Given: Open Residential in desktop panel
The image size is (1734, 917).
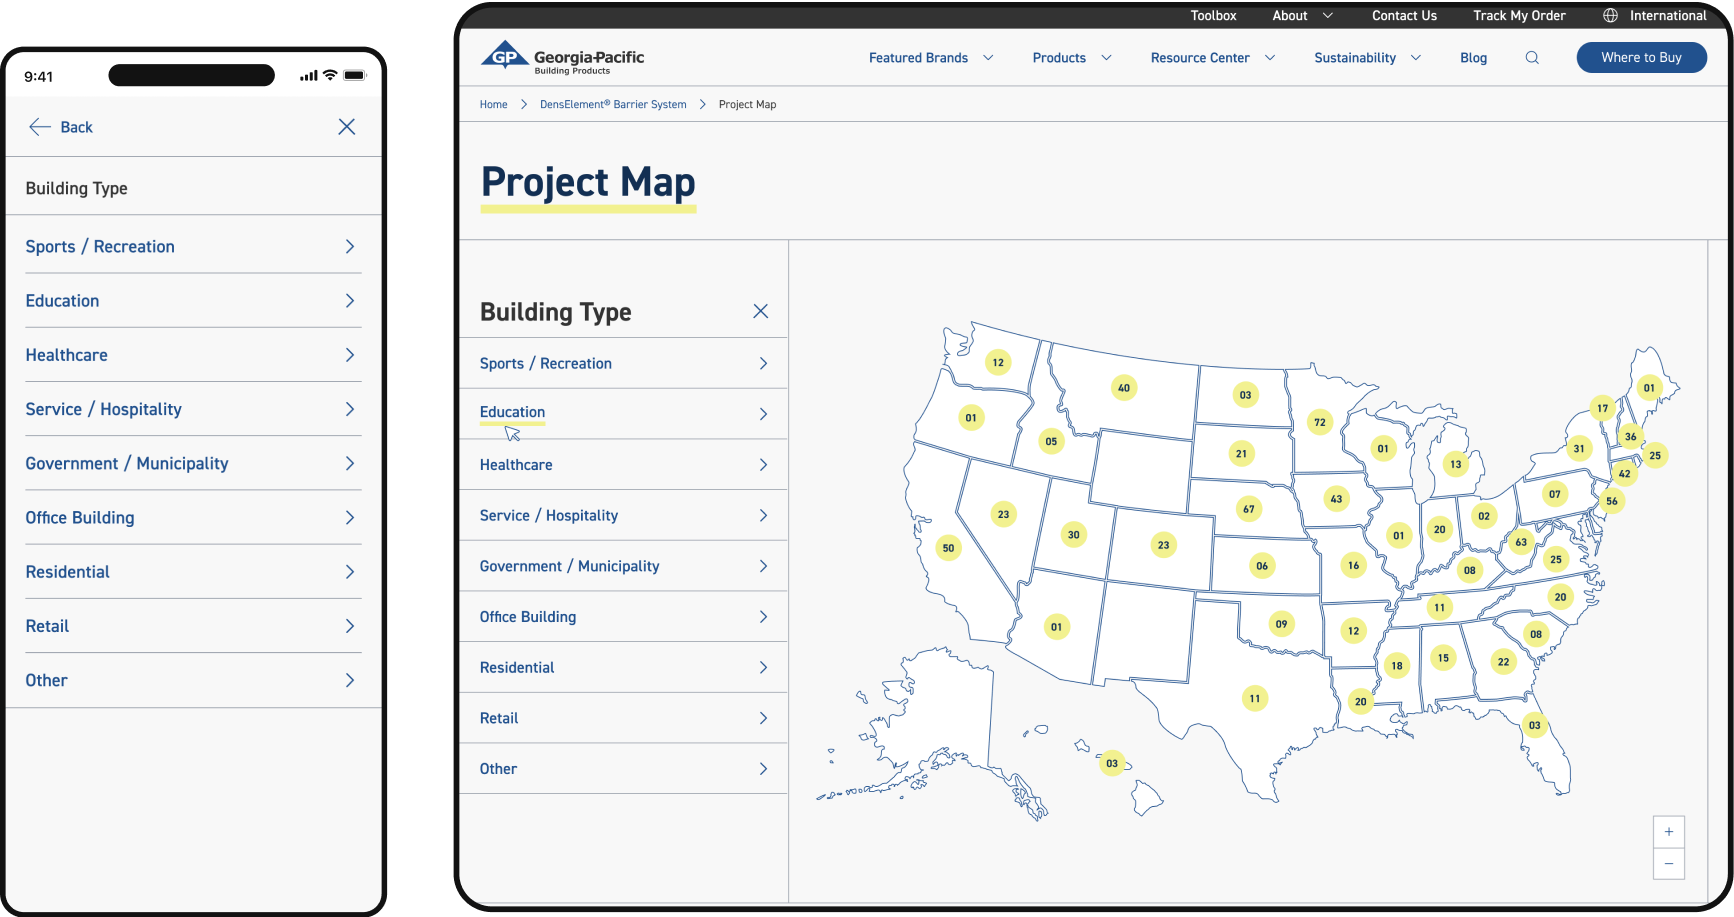Looking at the screenshot, I should [624, 668].
